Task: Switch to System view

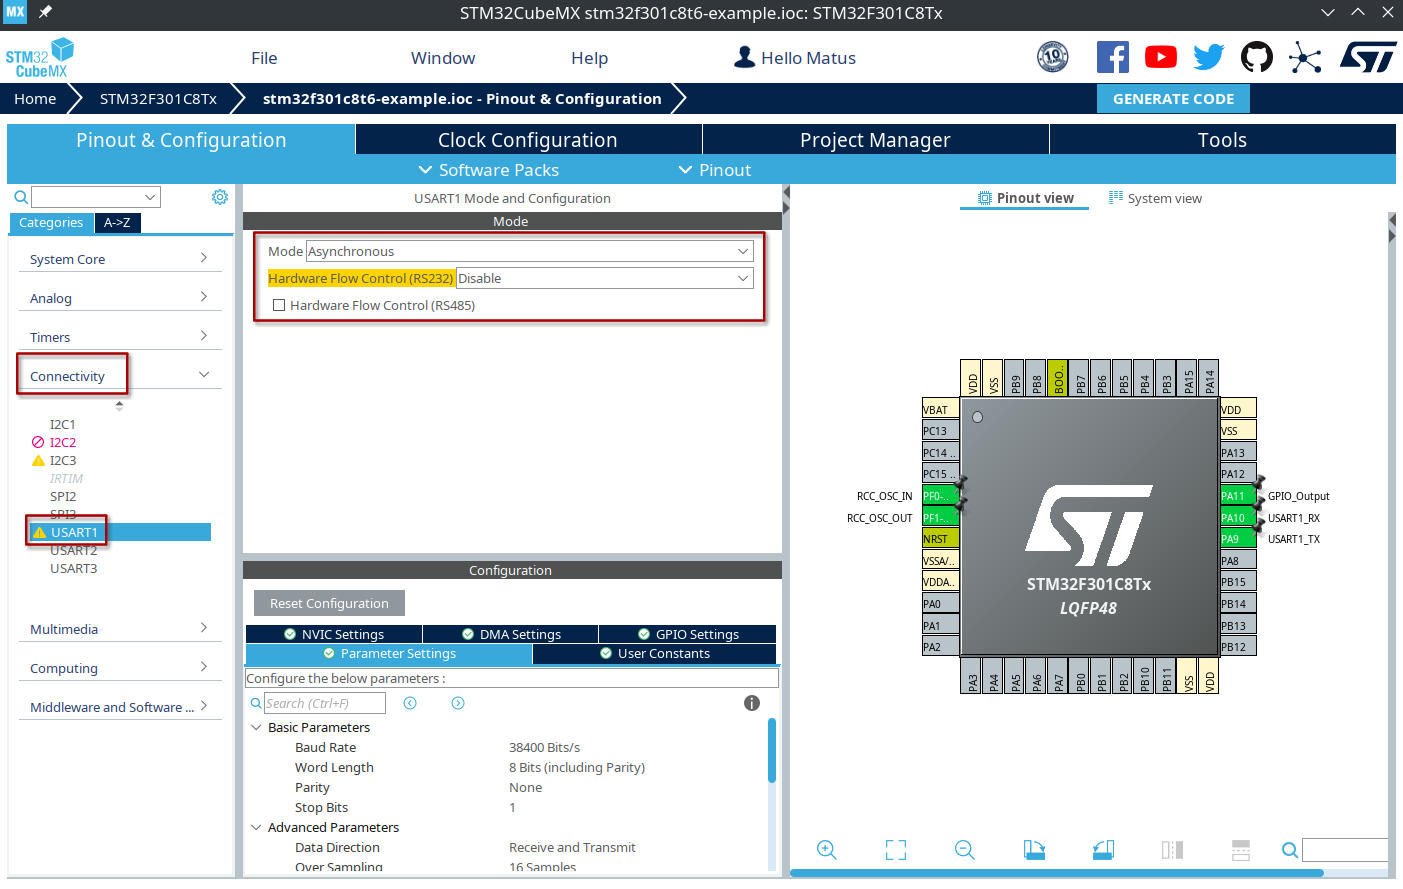Action: pos(1155,197)
